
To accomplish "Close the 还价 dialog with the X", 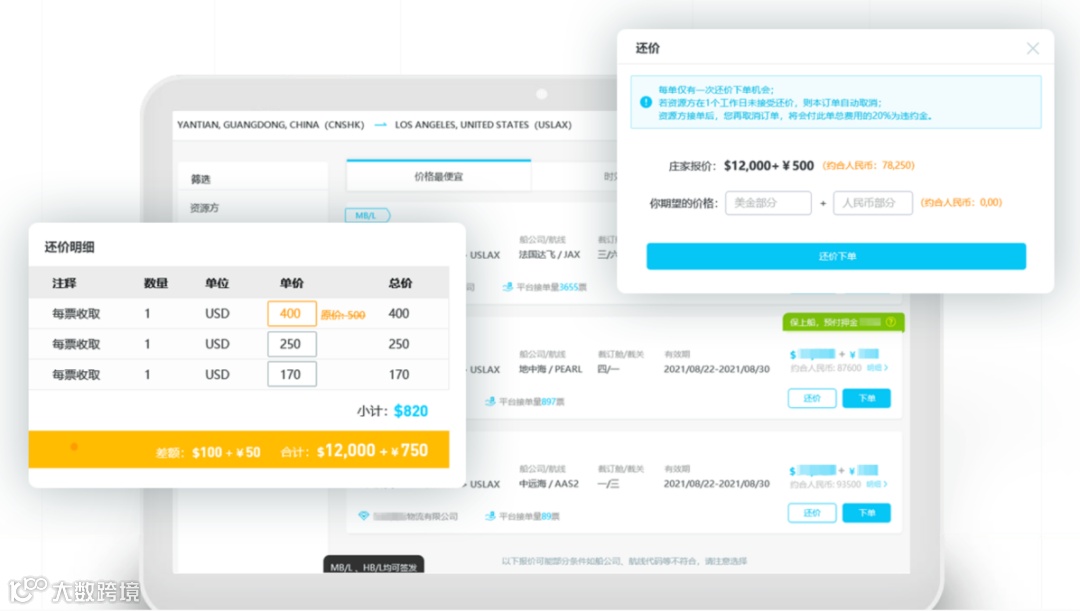I will point(1033,48).
